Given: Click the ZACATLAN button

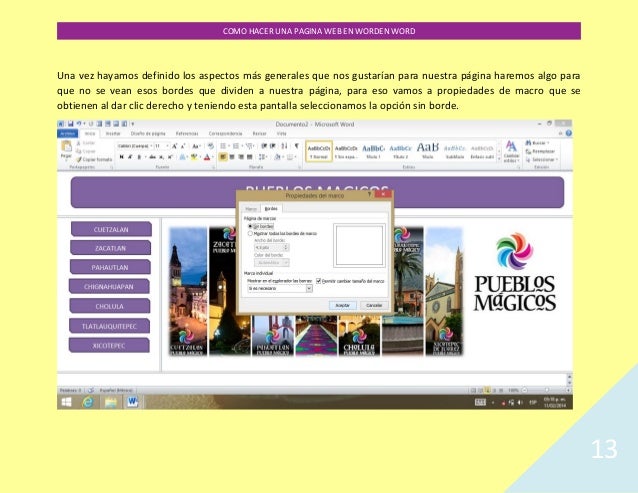Looking at the screenshot, I should click(x=110, y=248).
